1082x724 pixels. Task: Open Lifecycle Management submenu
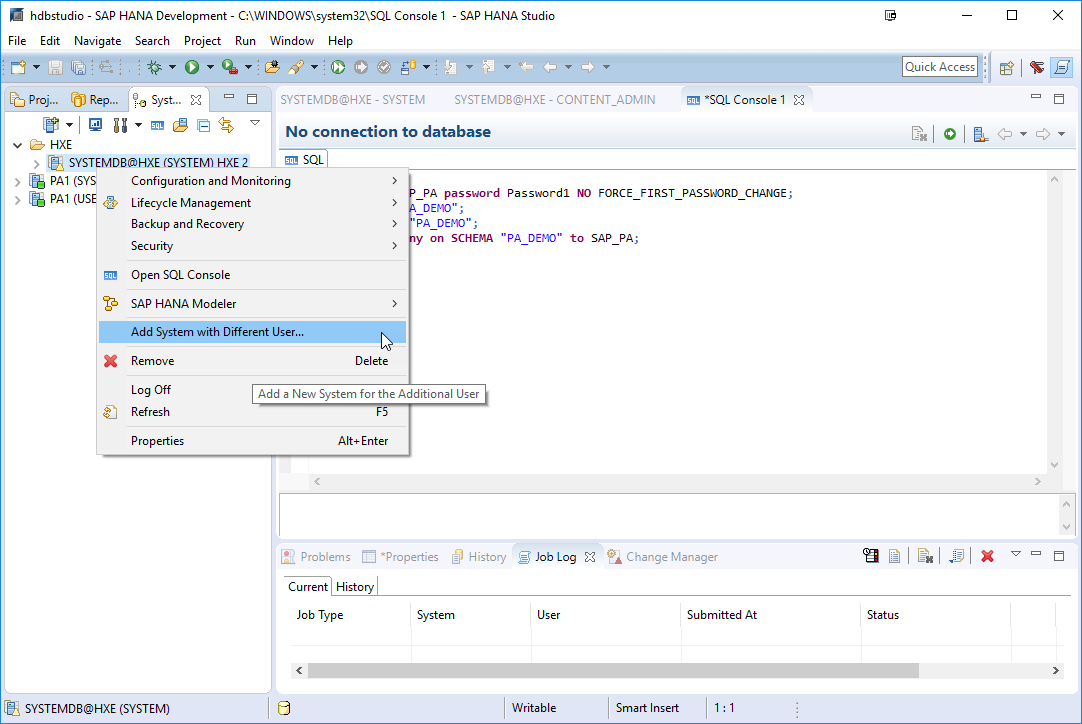253,203
